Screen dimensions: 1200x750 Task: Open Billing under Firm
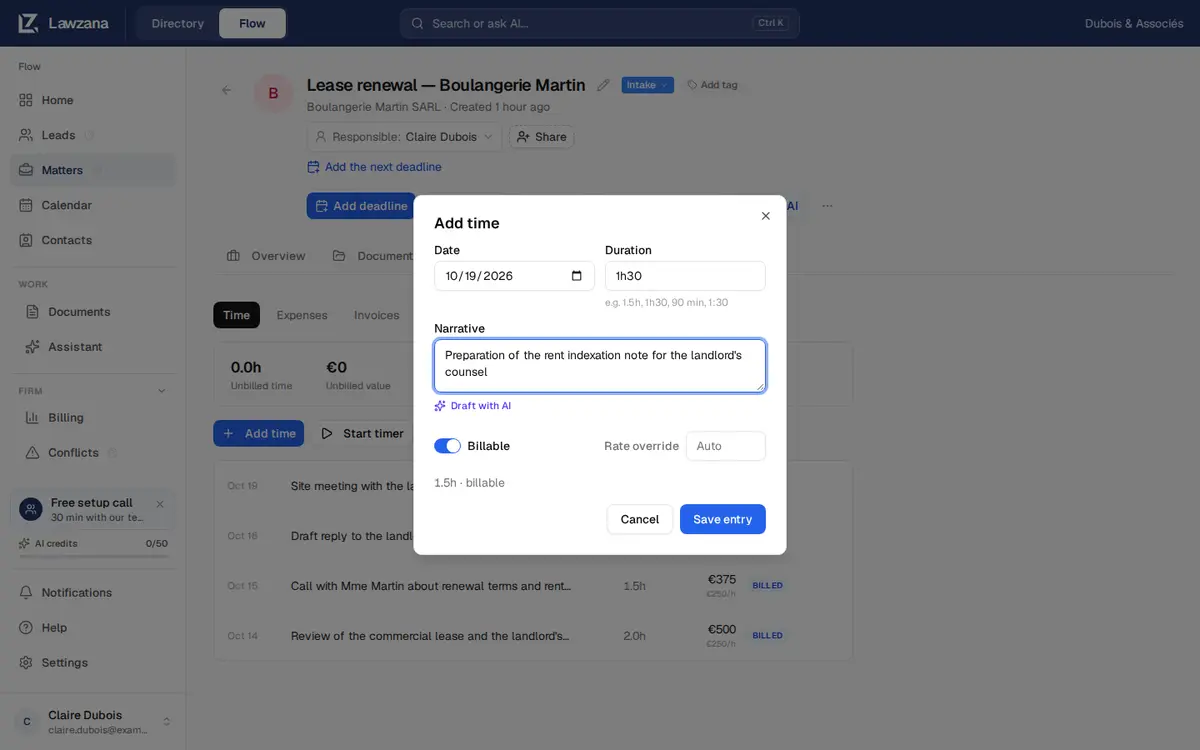point(93,418)
